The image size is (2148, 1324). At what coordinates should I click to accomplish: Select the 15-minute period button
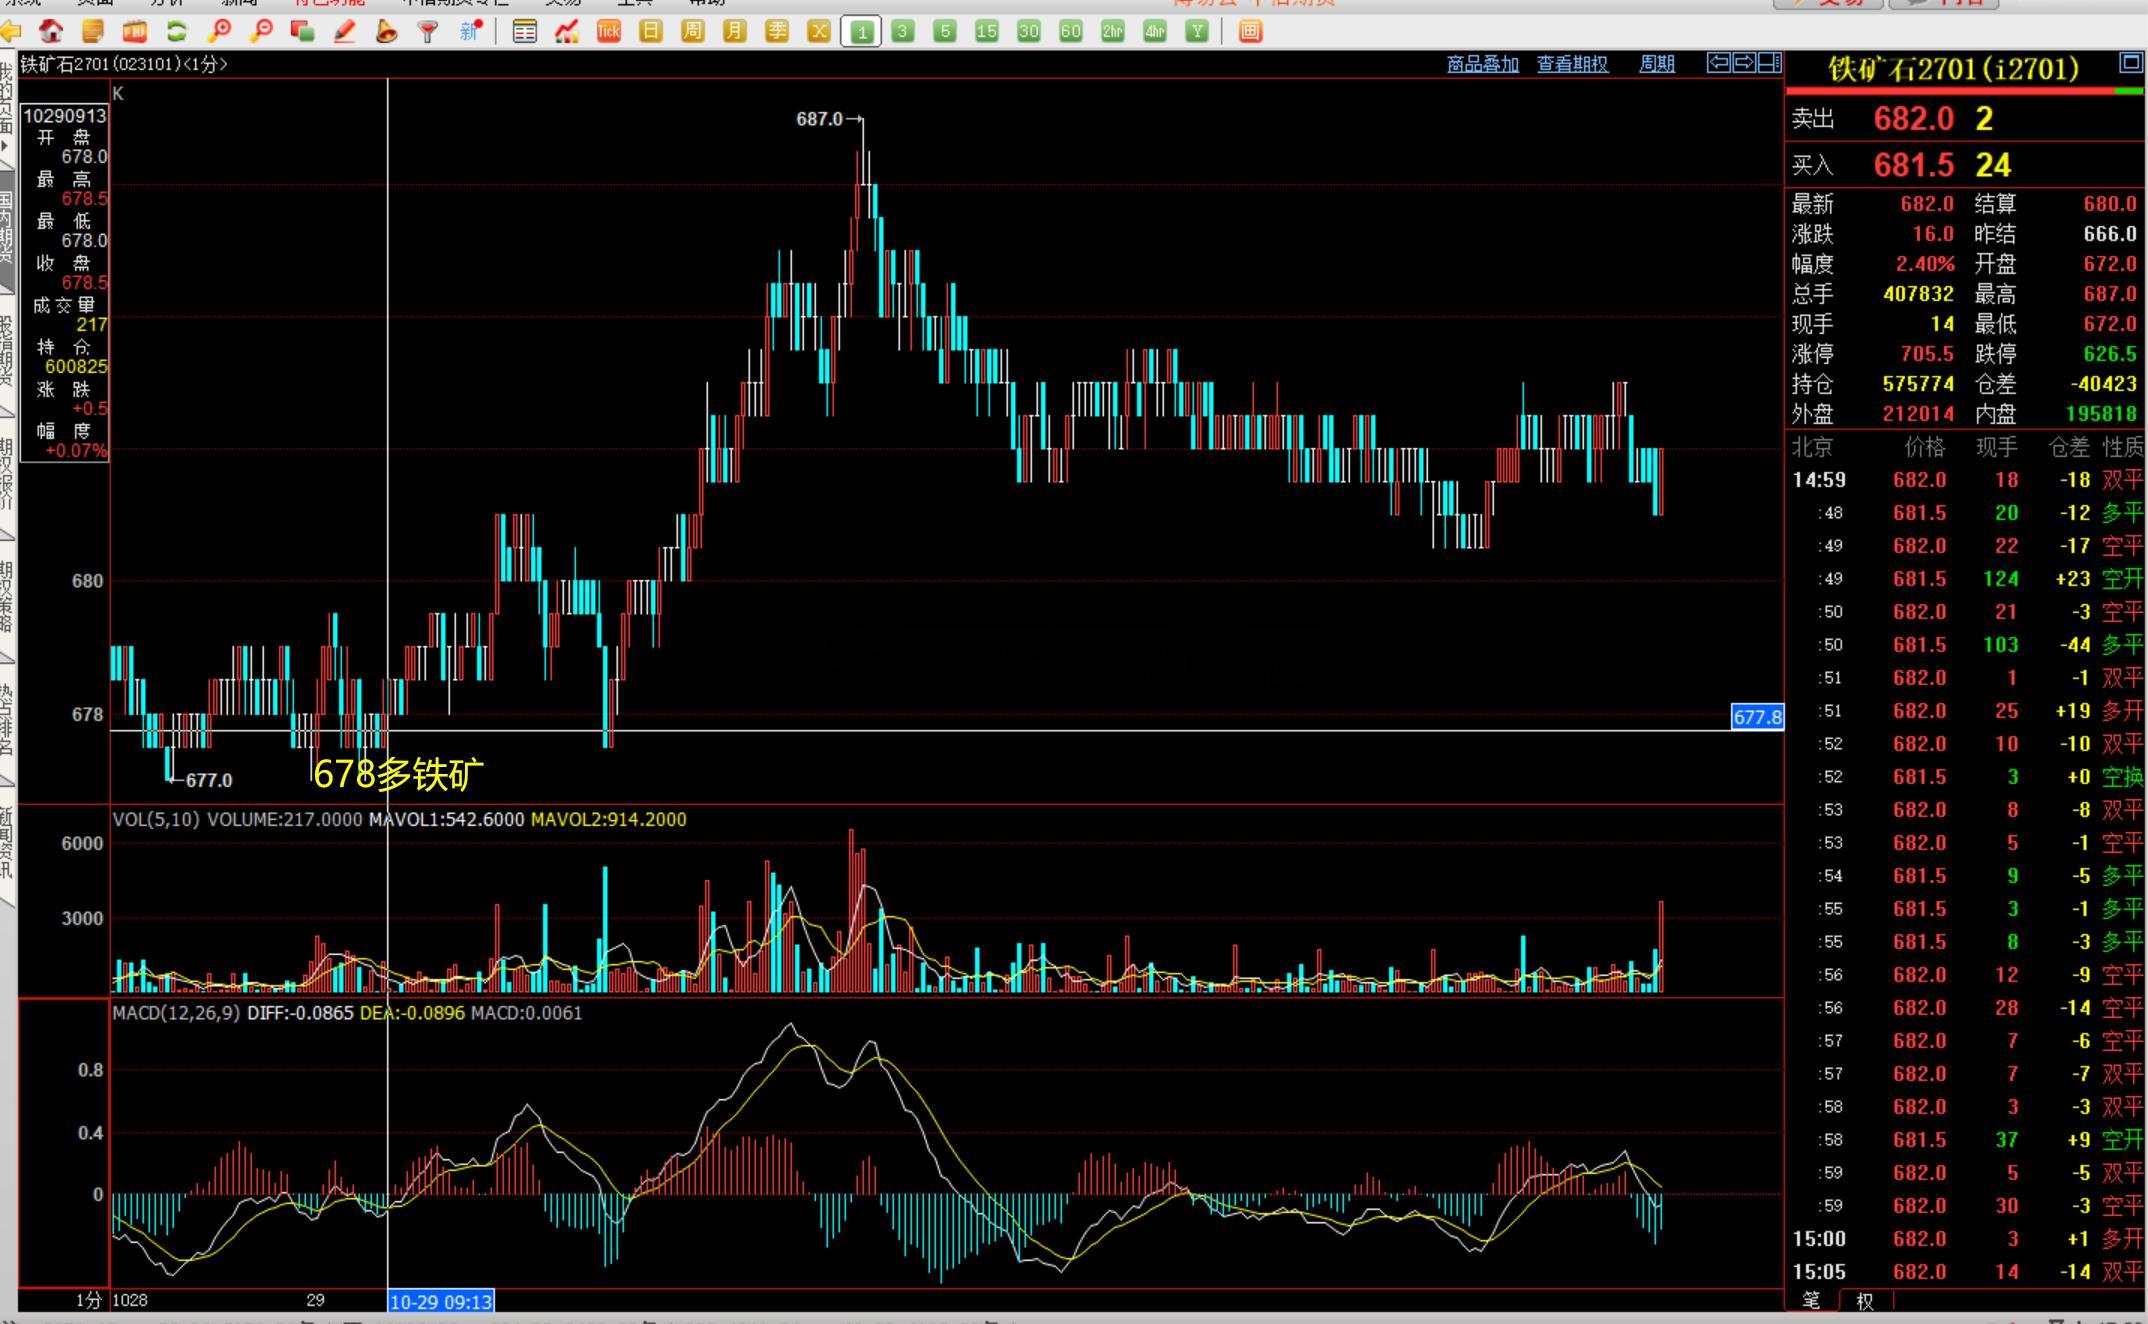pos(987,31)
